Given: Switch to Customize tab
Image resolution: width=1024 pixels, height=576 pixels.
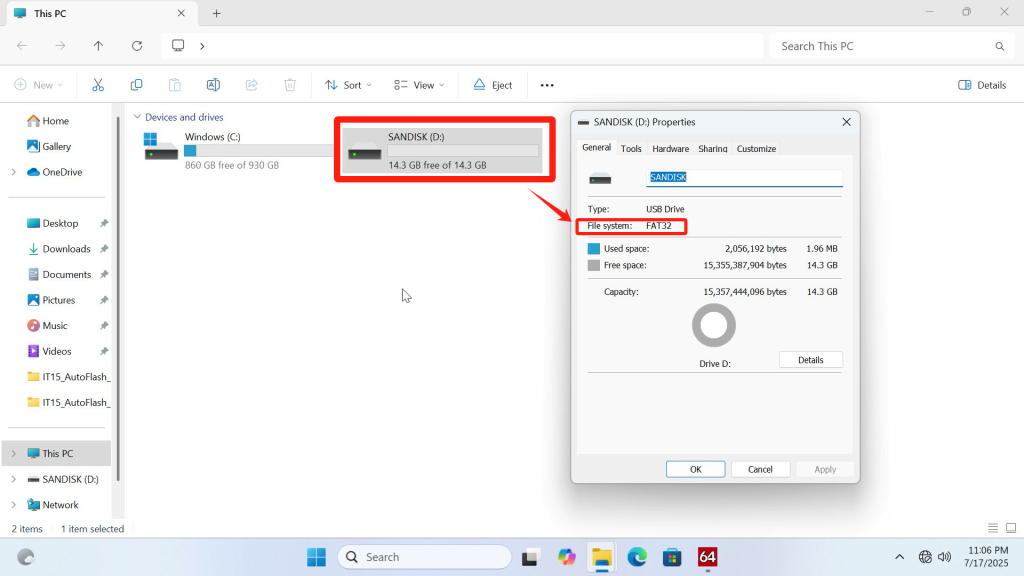Looking at the screenshot, I should (x=756, y=148).
